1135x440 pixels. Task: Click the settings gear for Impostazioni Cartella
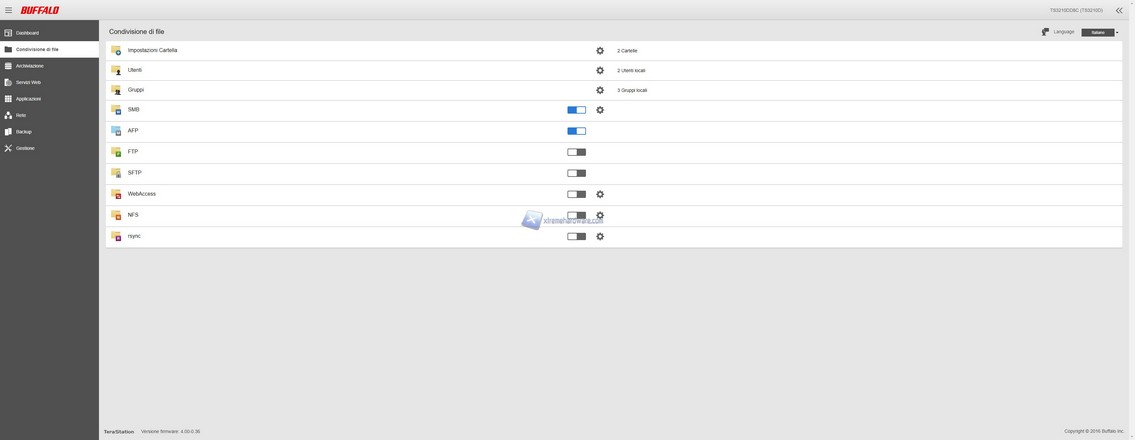(x=600, y=51)
